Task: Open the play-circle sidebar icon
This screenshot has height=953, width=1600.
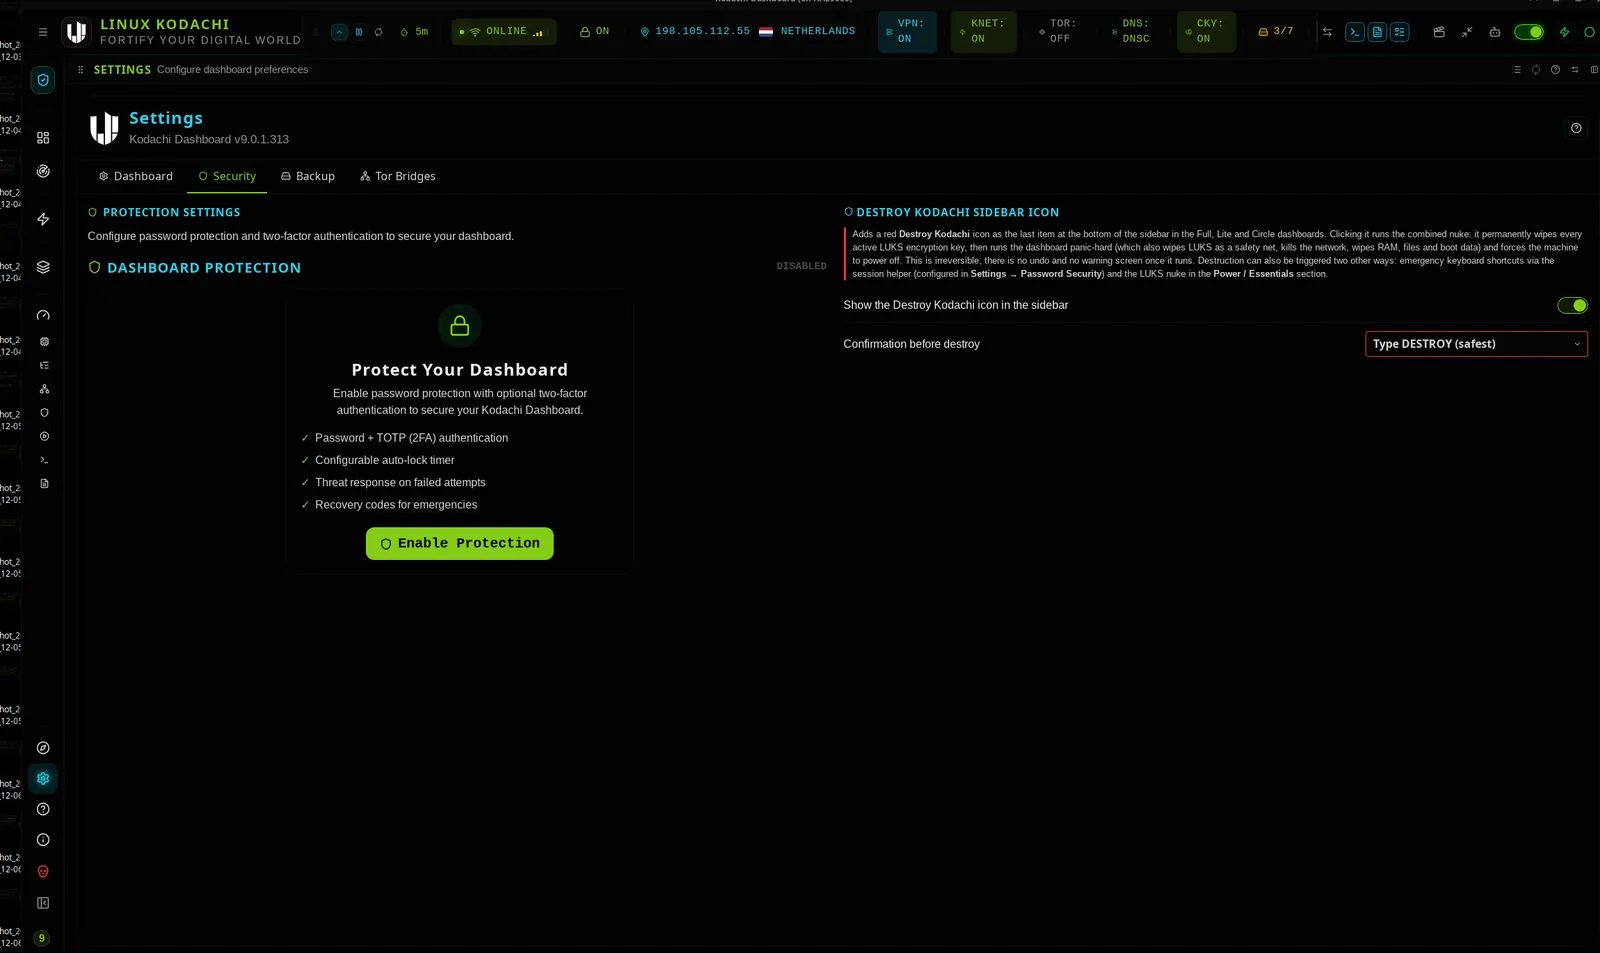Action: click(44, 436)
